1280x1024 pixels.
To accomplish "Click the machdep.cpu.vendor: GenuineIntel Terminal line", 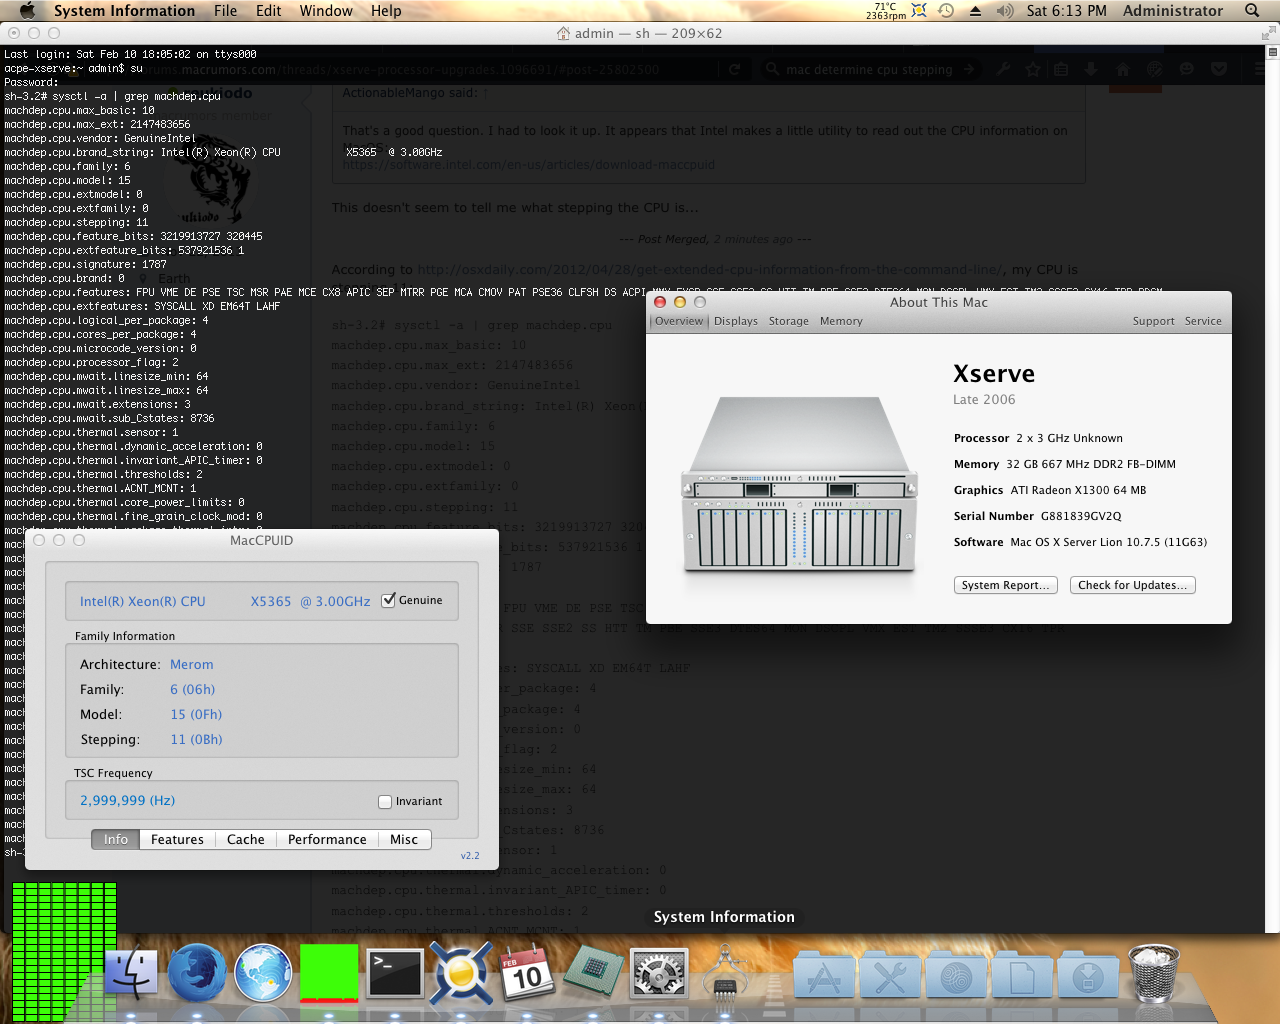I will (x=100, y=138).
